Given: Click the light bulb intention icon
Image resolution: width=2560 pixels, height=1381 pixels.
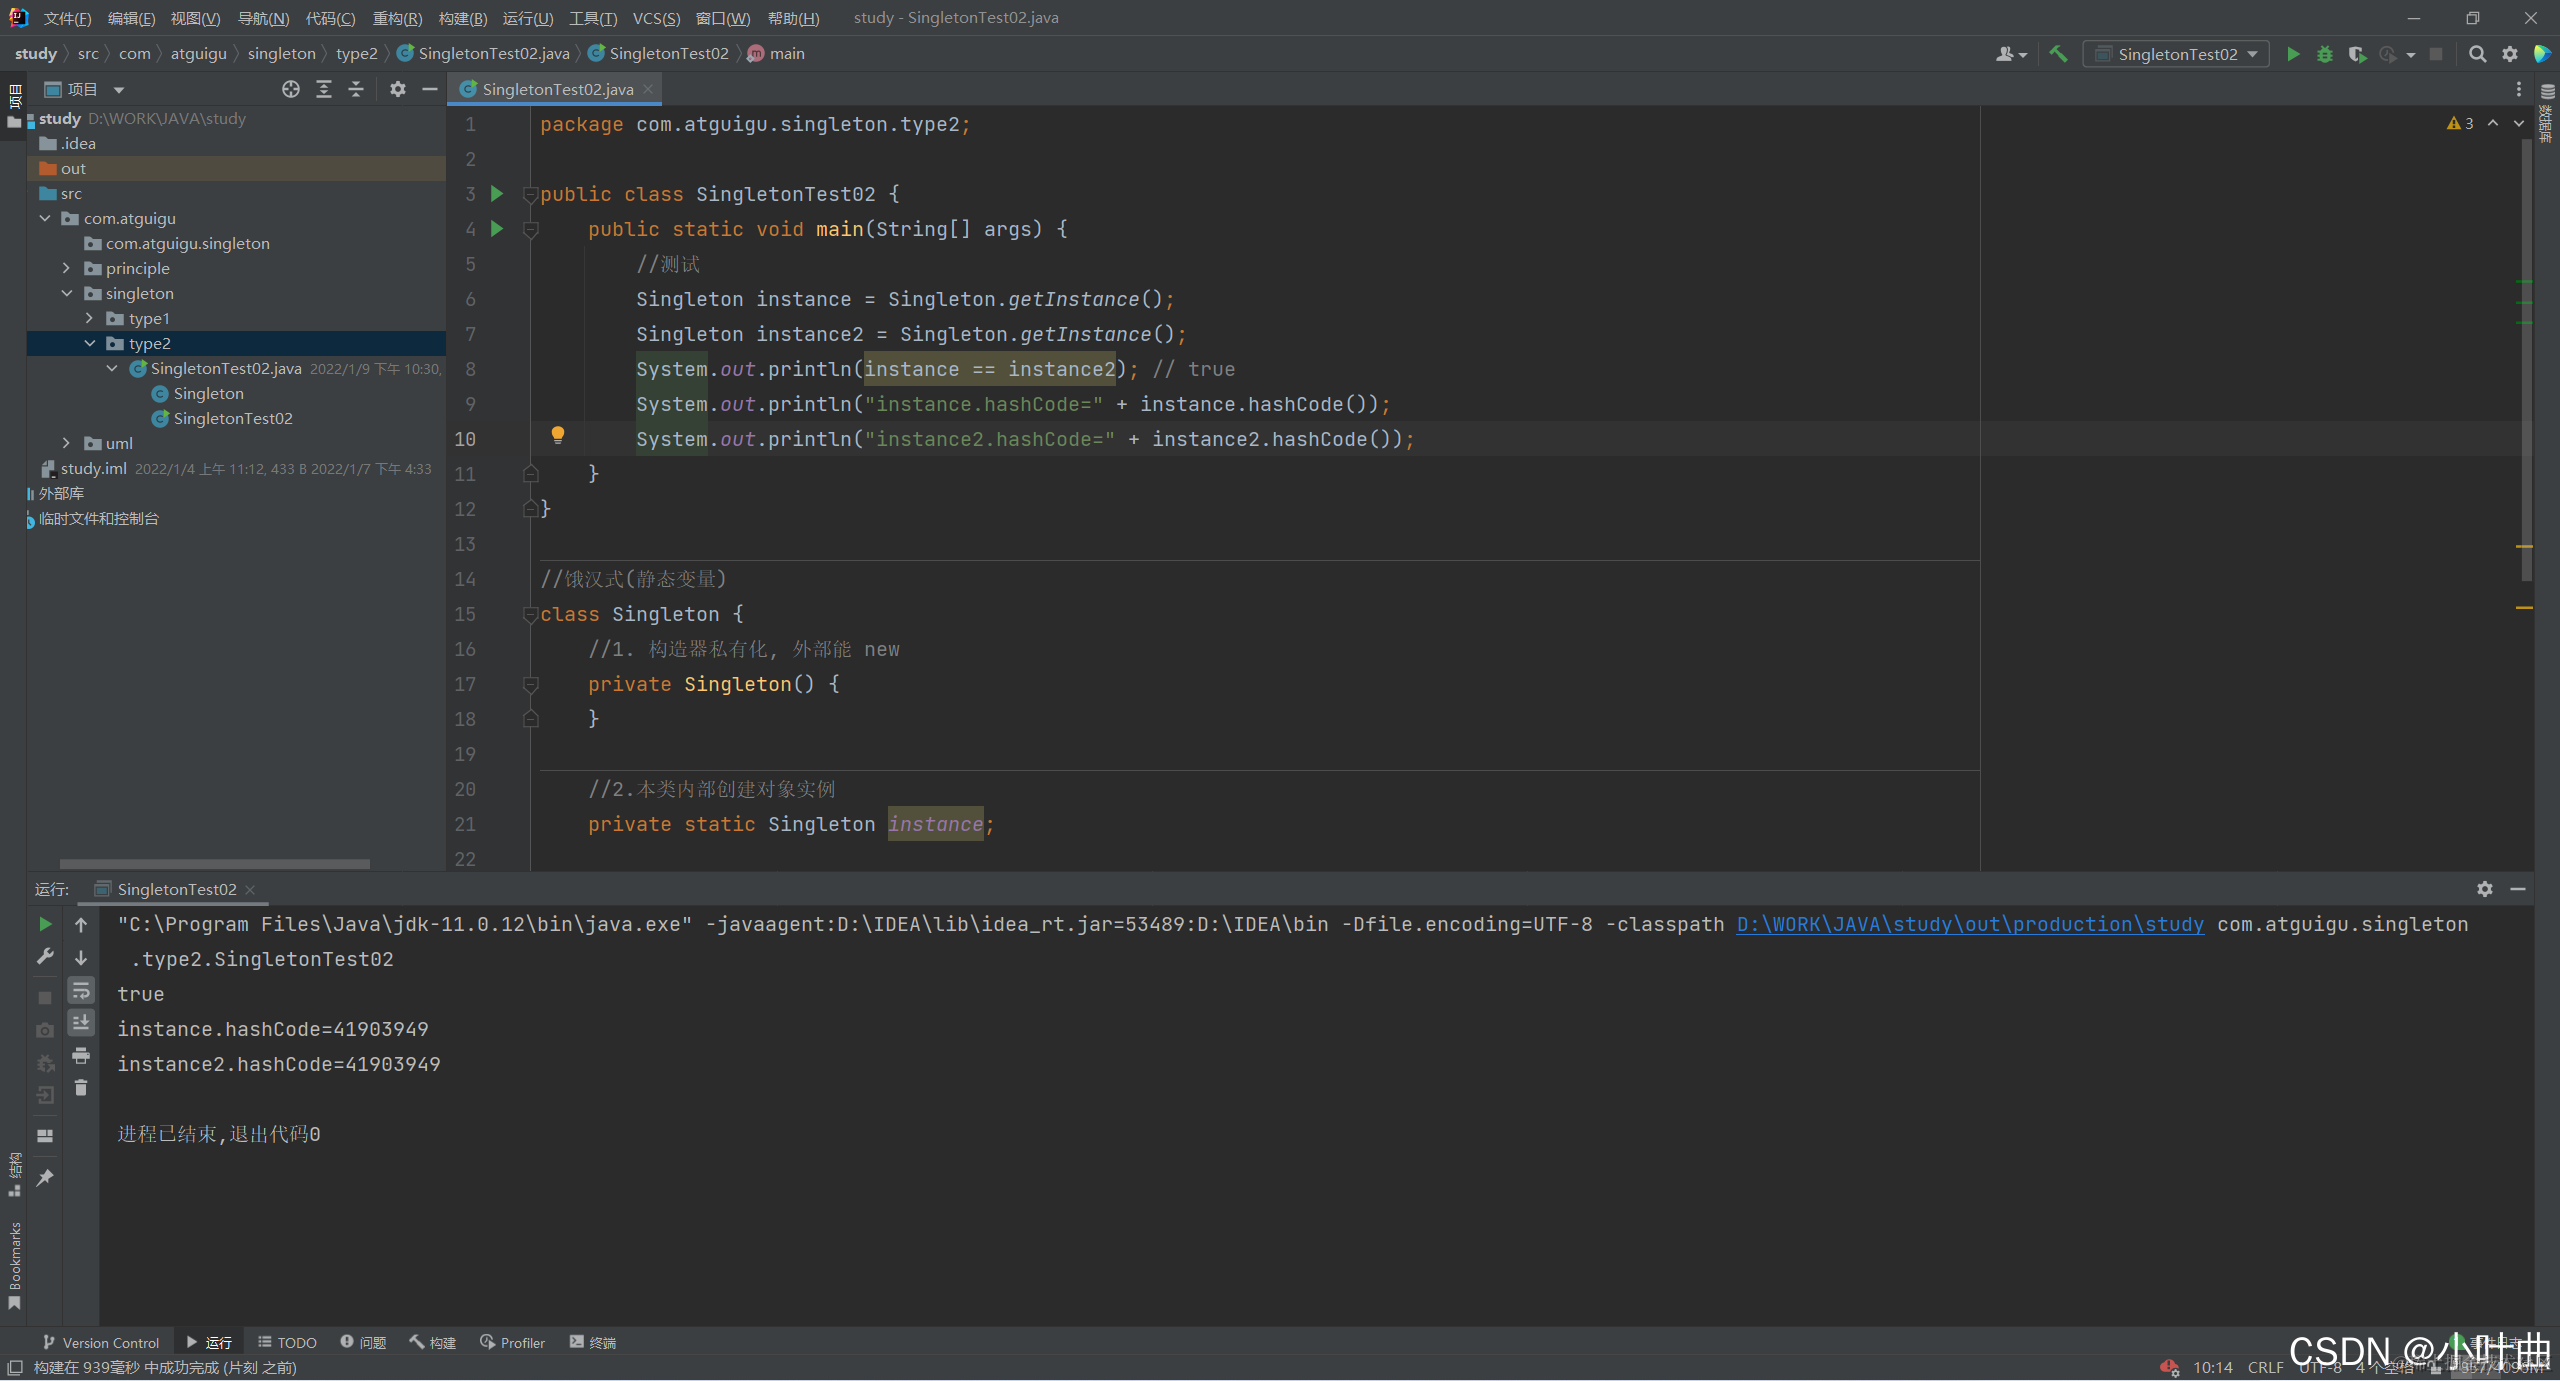Looking at the screenshot, I should pos(558,435).
